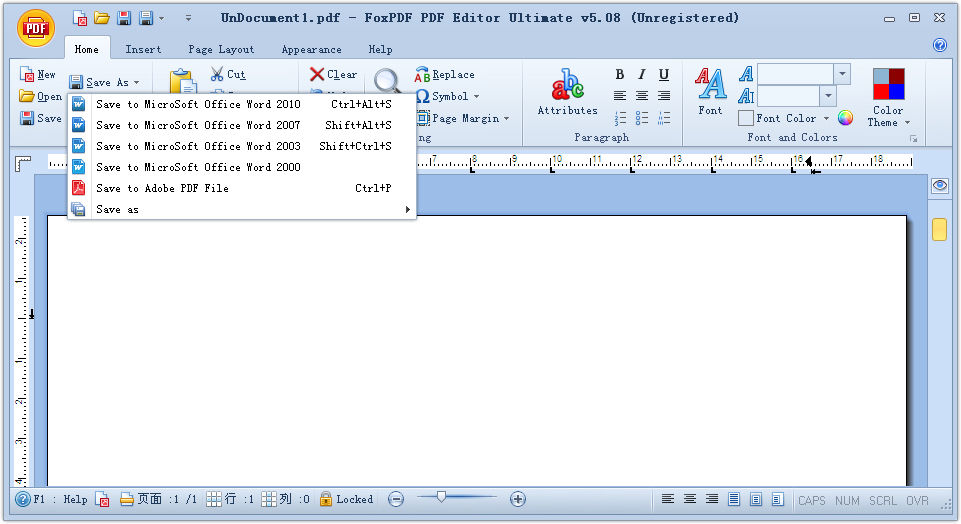Screen dimensions: 961x524
Task: Choose Save to Adobe PDF File
Action: click(x=241, y=188)
